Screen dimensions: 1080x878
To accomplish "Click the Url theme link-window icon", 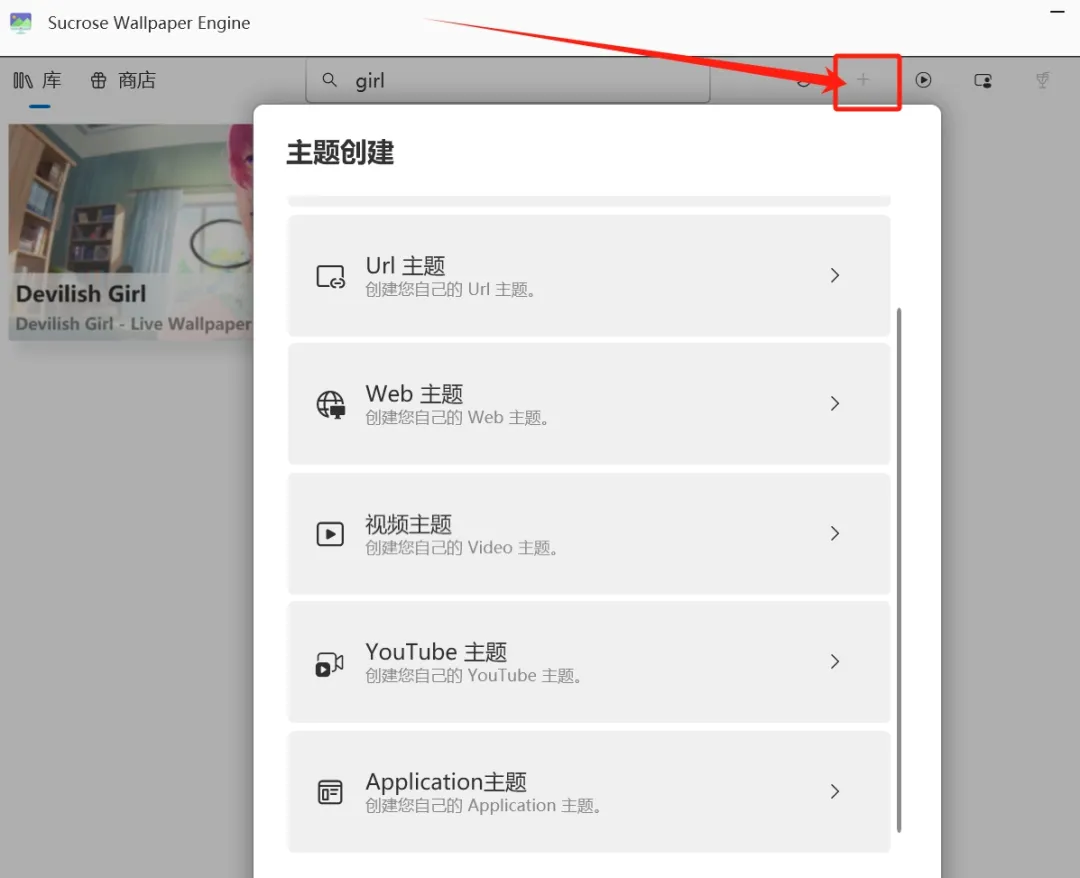I will click(x=330, y=277).
